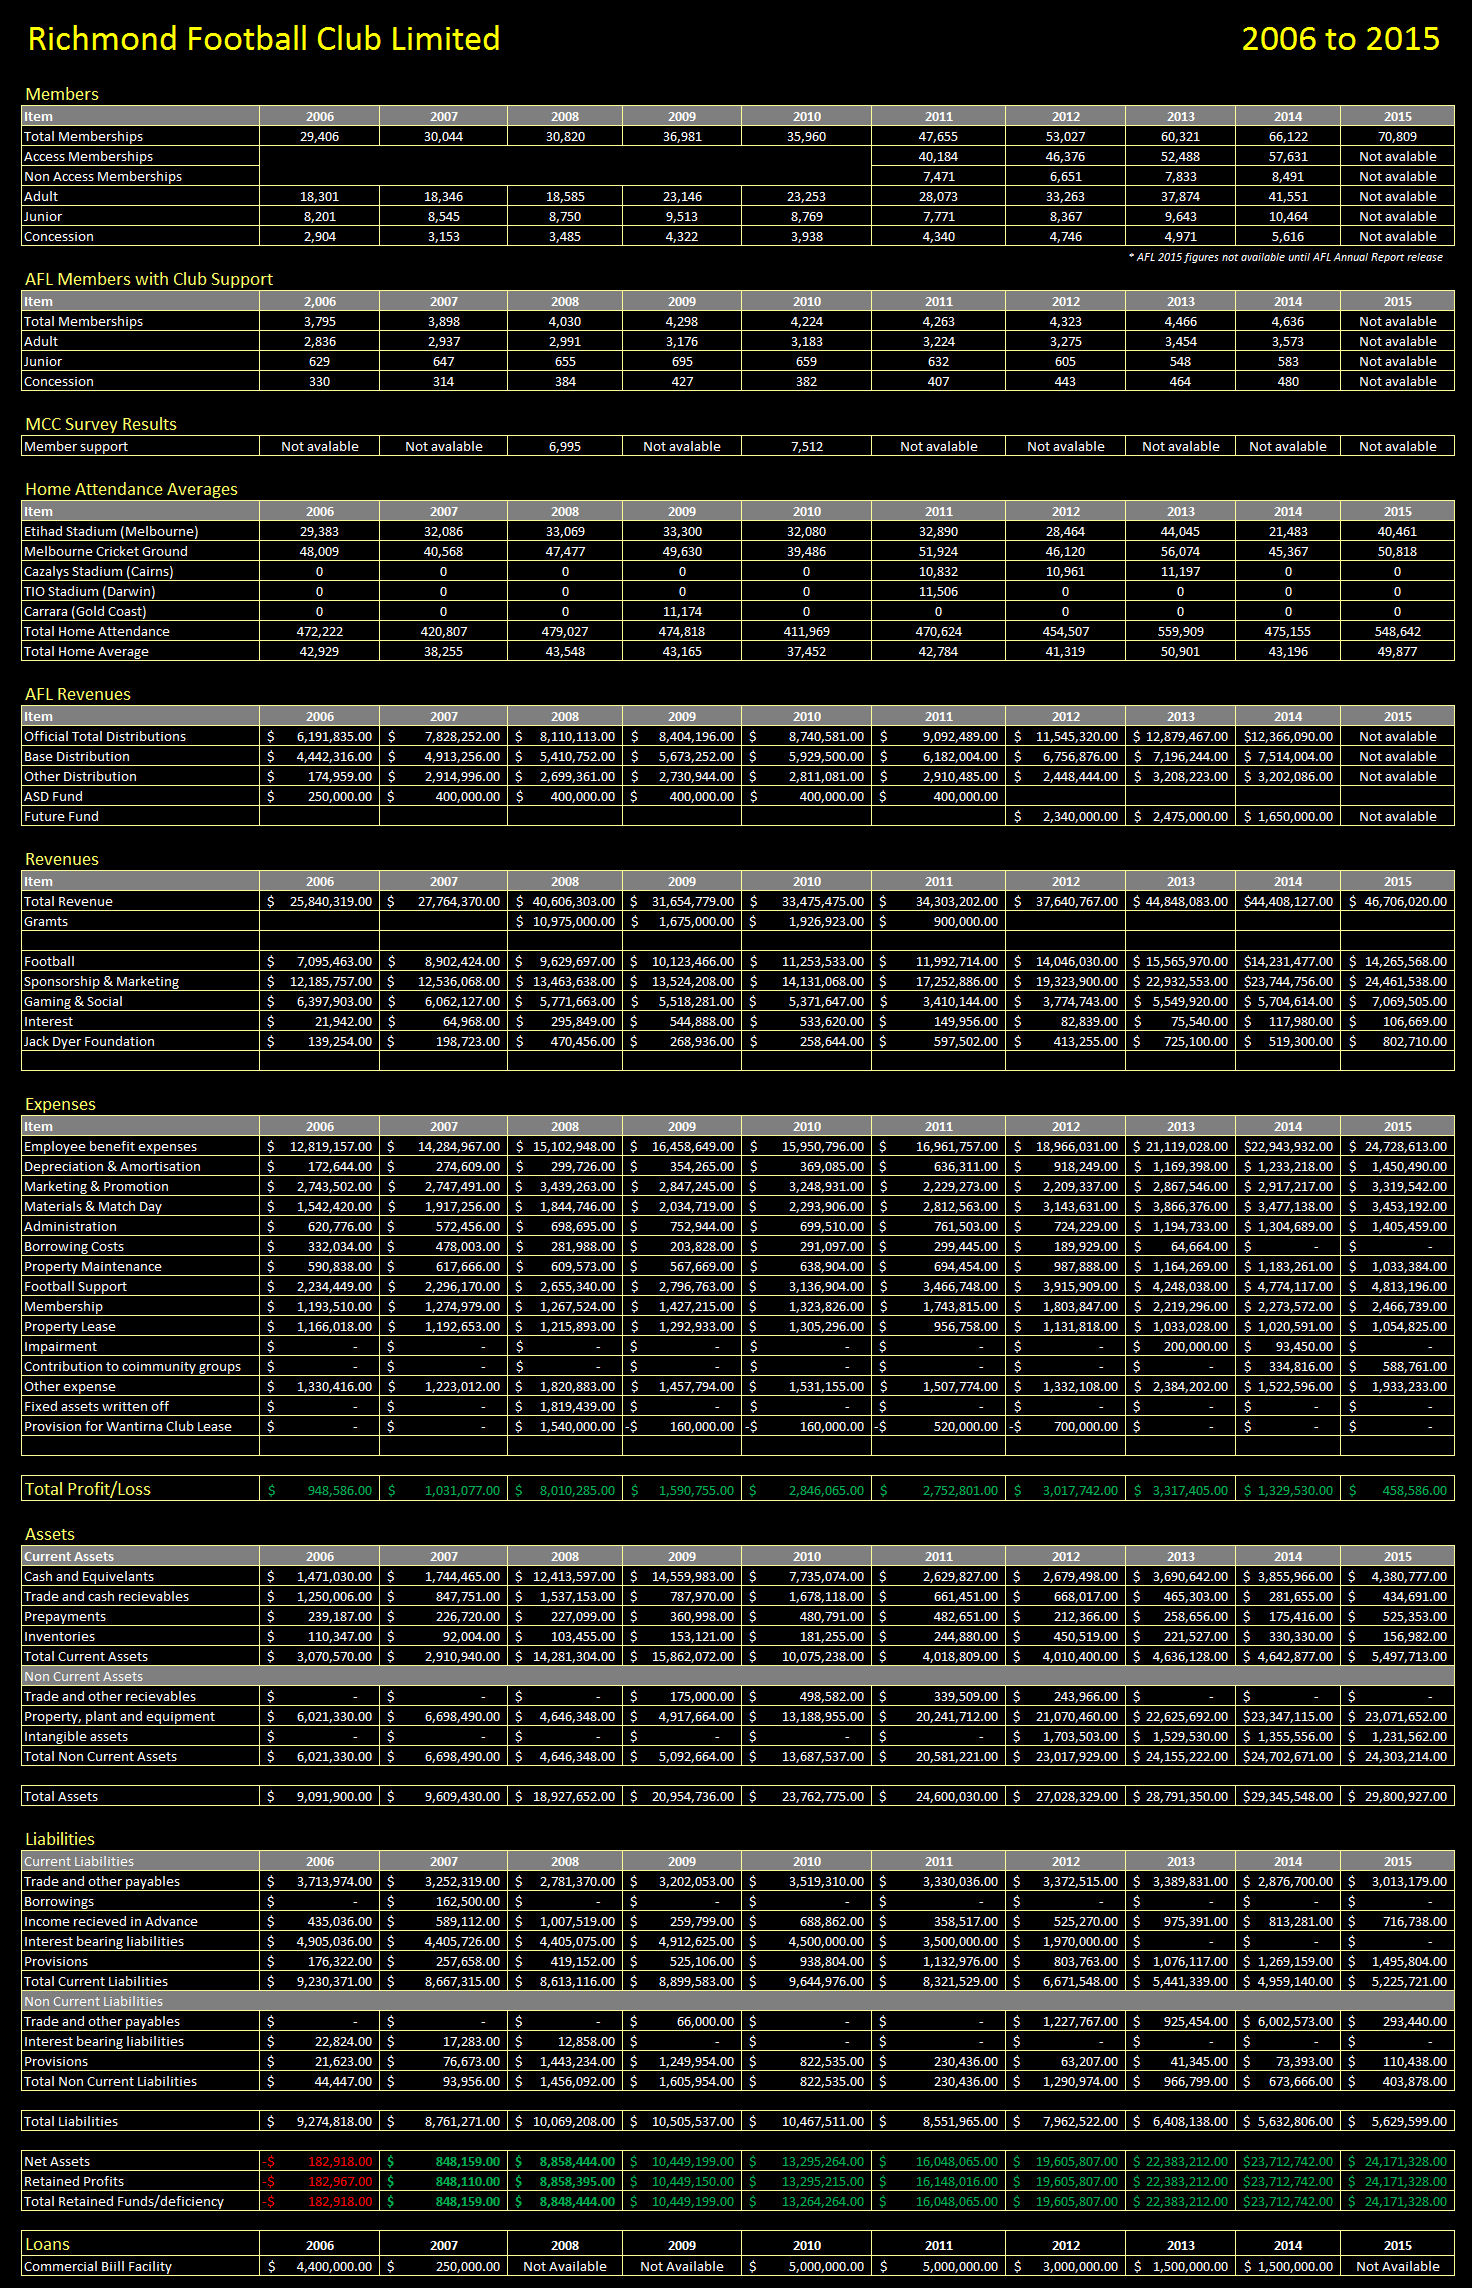Click the 70,809 total memberships cell

click(x=1397, y=136)
